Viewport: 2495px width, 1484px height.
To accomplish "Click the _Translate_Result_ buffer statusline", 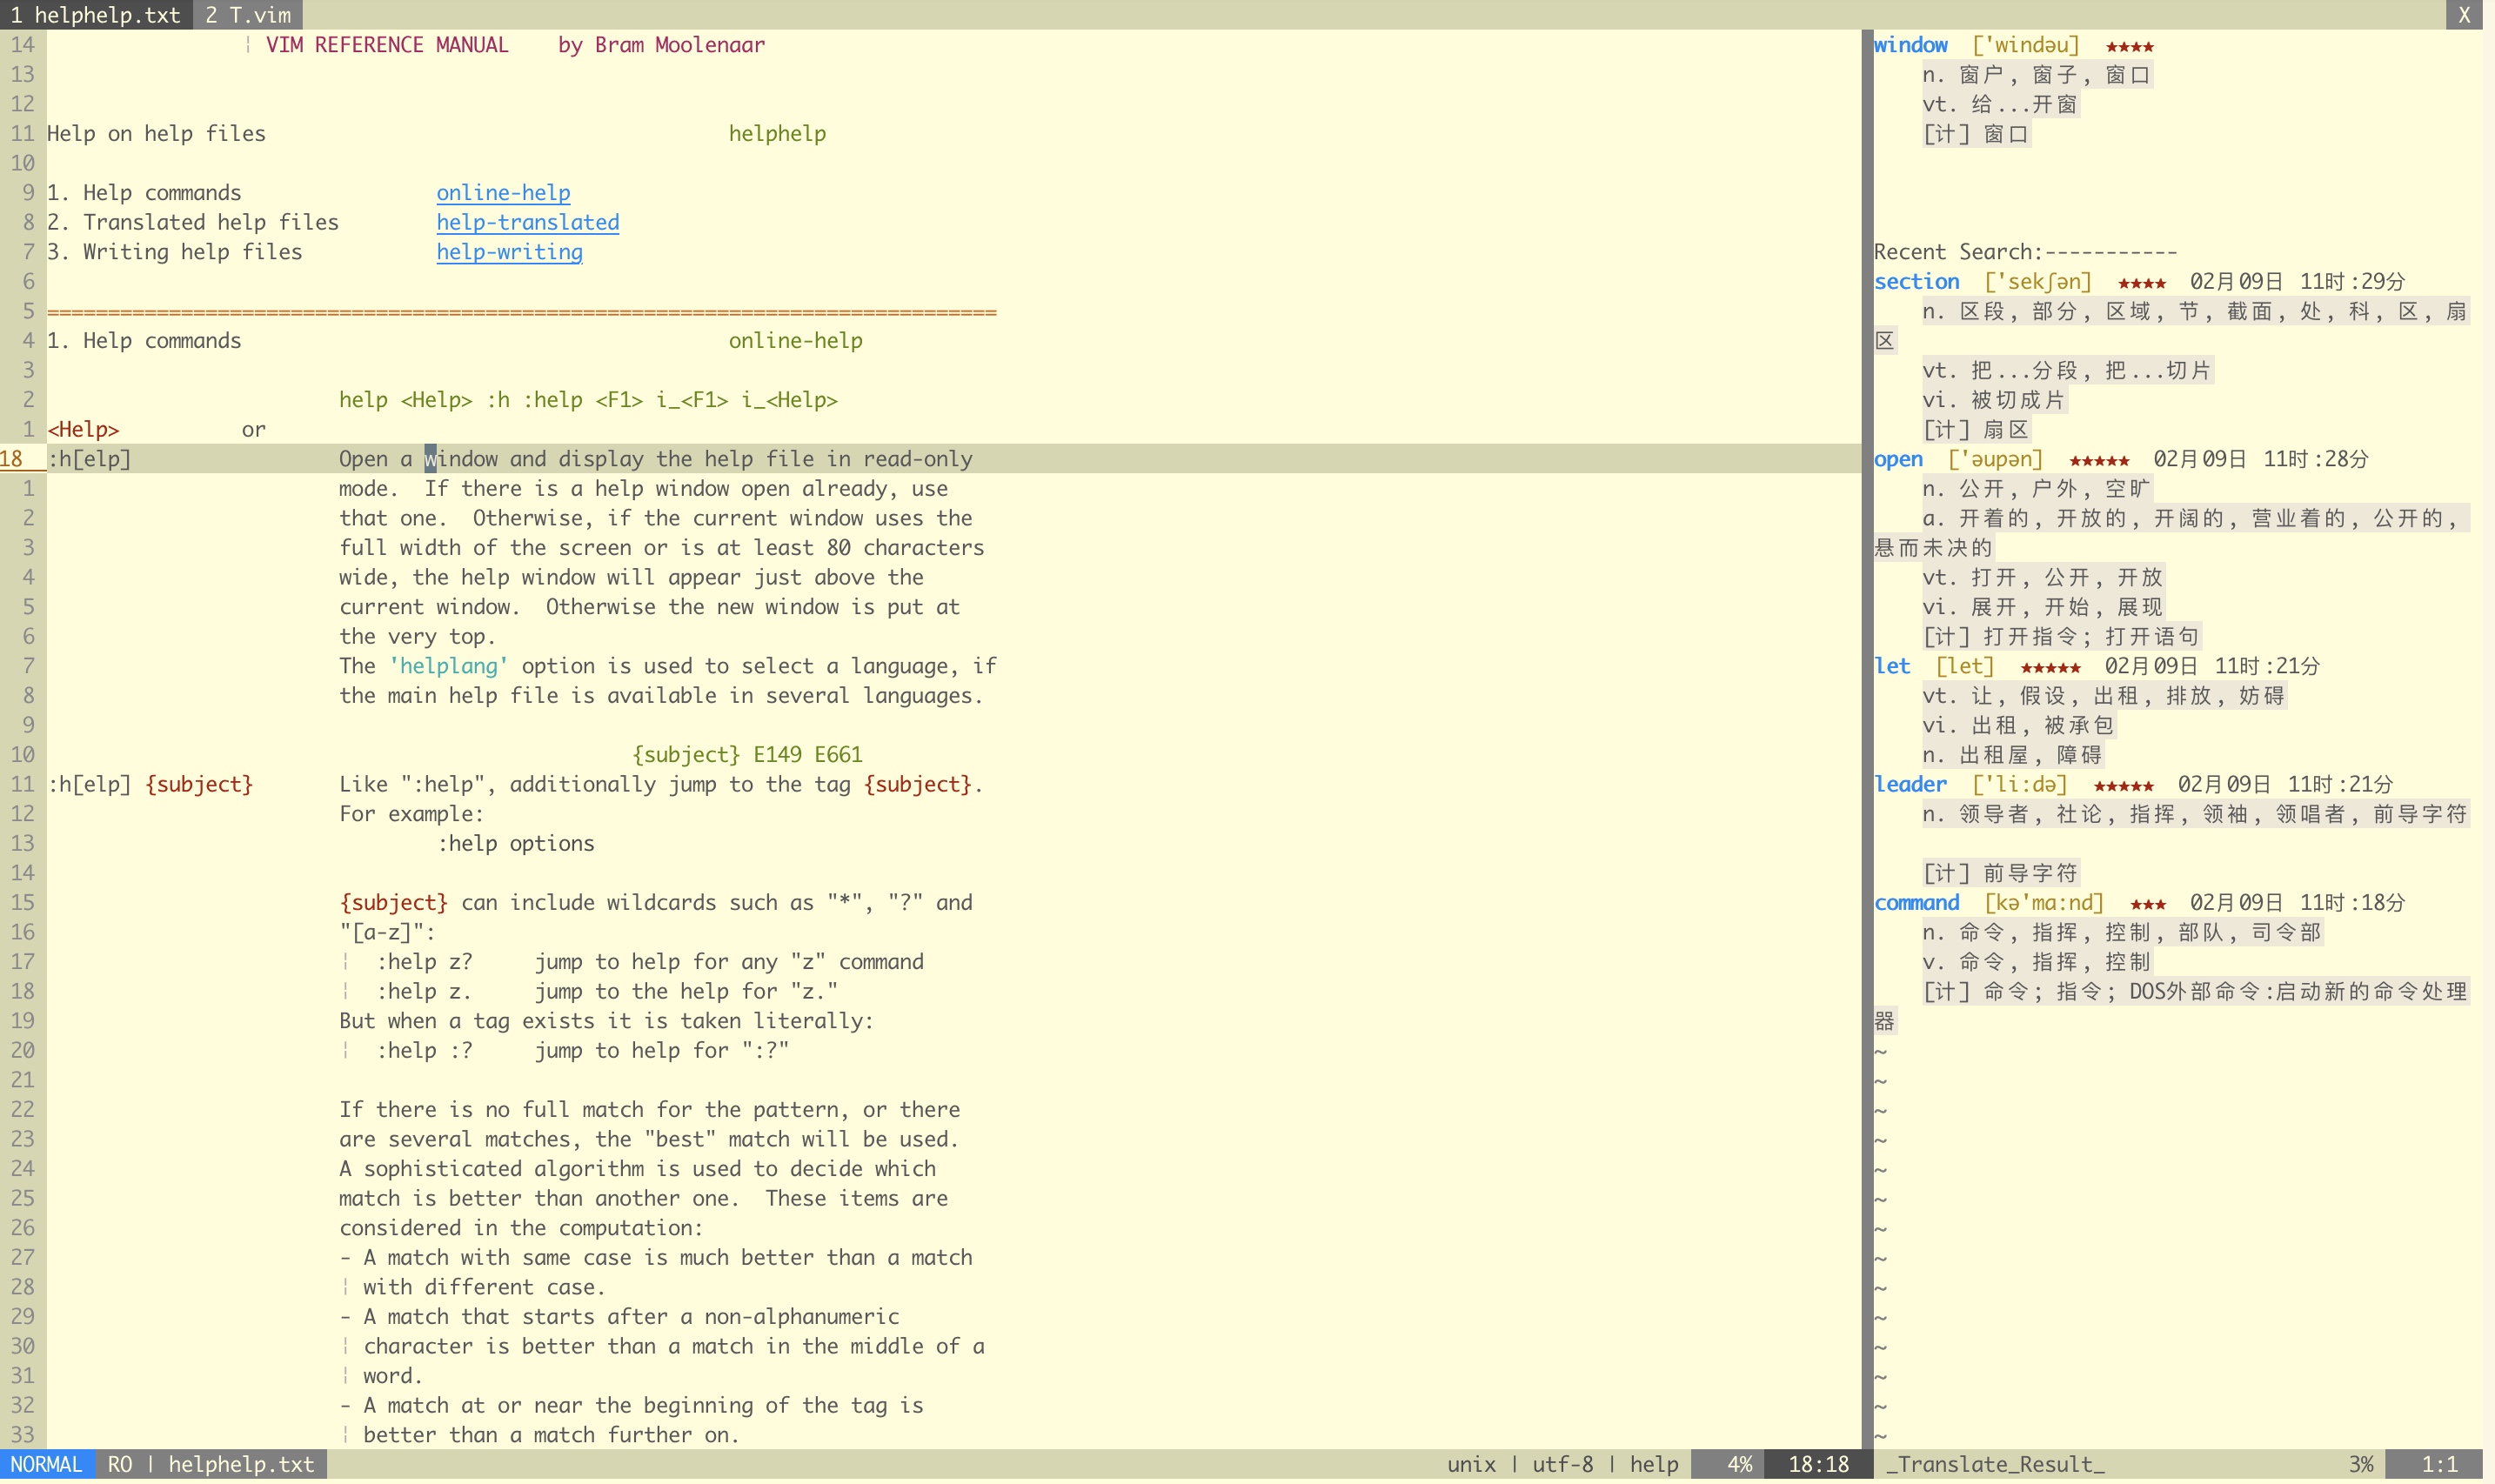I will tap(1995, 1465).
